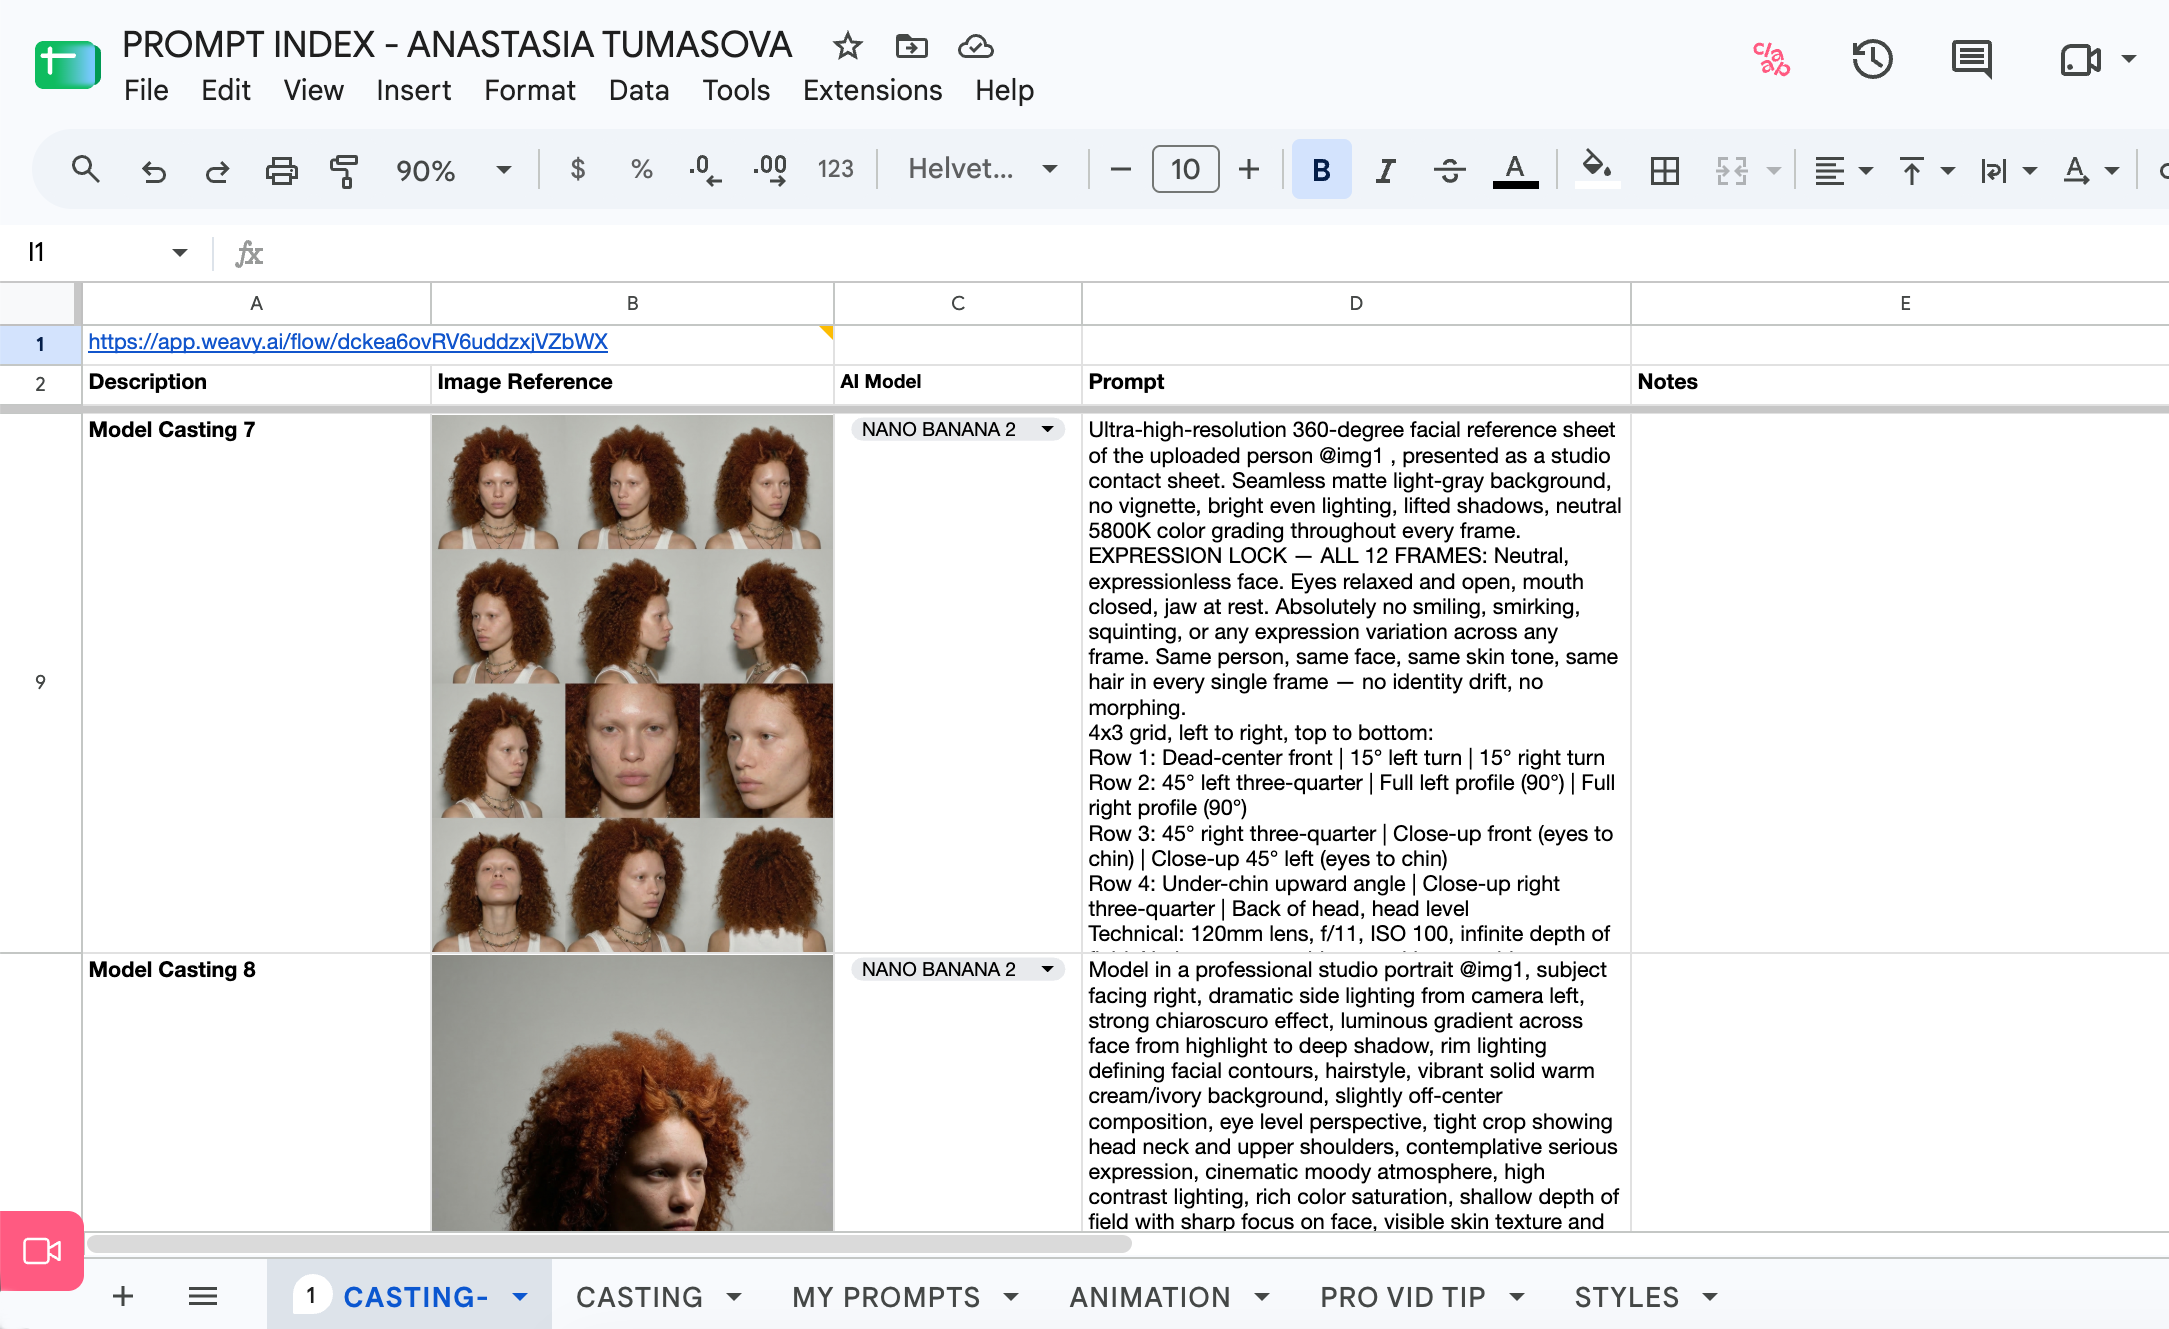This screenshot has width=2169, height=1329.
Task: Click the merge cells icon
Action: [x=1731, y=171]
